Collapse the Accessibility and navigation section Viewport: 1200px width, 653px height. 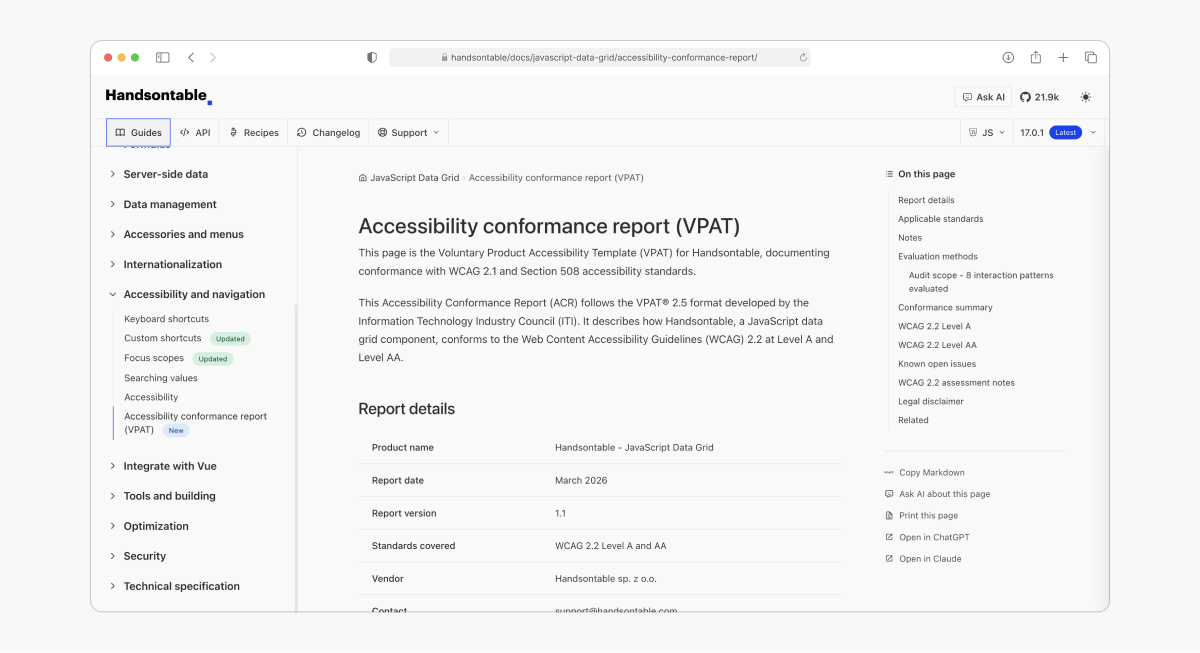[194, 294]
